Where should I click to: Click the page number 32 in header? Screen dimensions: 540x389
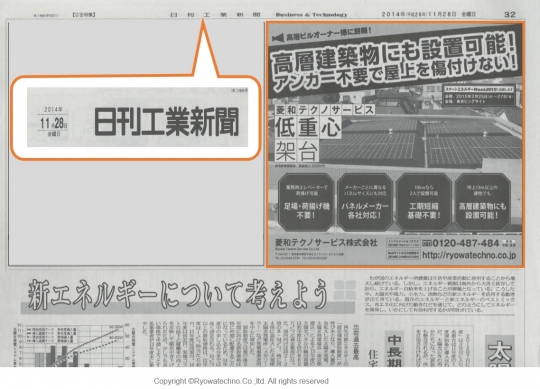coord(510,14)
